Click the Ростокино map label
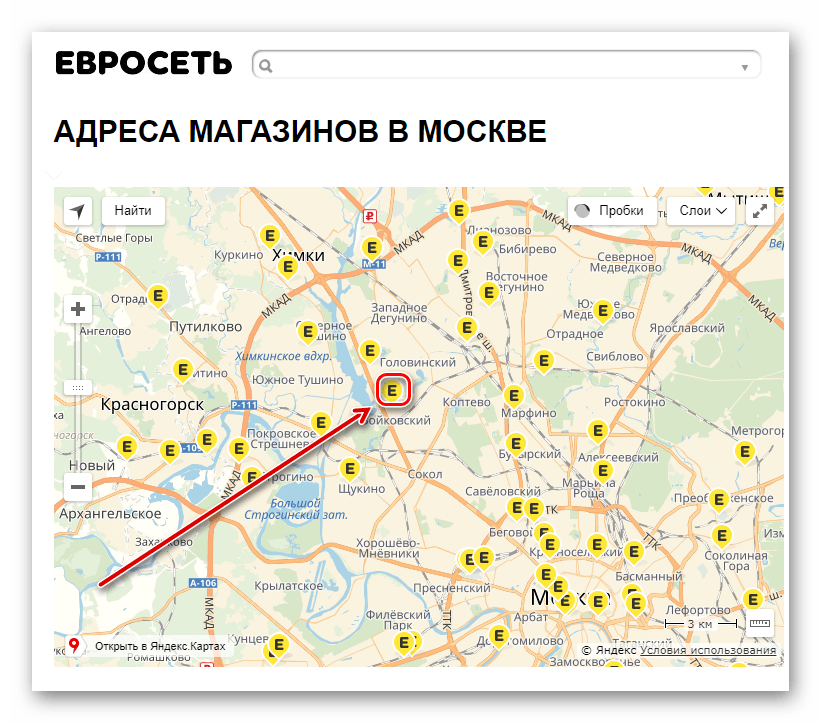821x723 pixels. tap(635, 403)
